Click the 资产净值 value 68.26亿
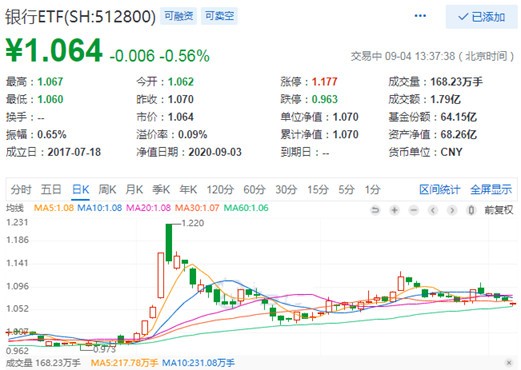Viewport: 521px width, 370px height. coord(459,135)
